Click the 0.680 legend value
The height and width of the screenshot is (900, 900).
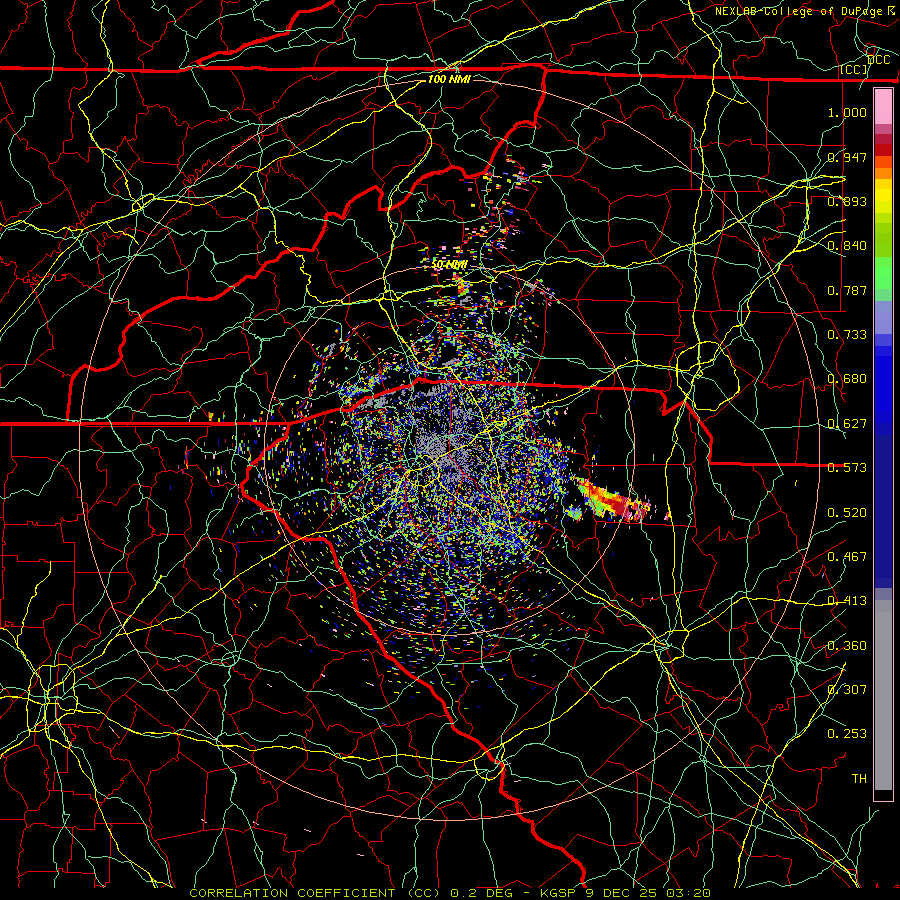tap(847, 379)
